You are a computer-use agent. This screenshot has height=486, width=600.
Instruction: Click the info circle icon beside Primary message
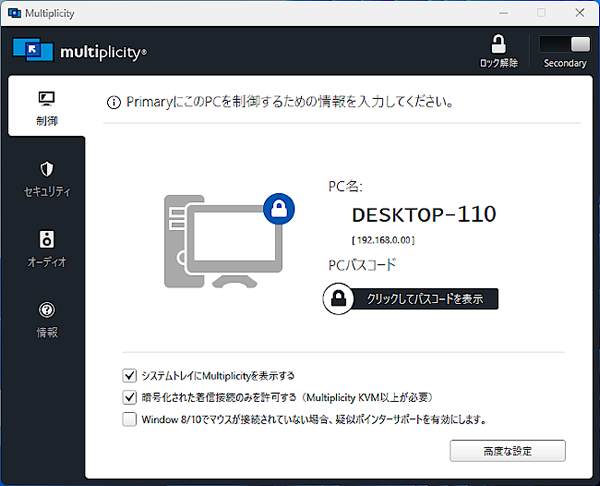click(x=114, y=102)
